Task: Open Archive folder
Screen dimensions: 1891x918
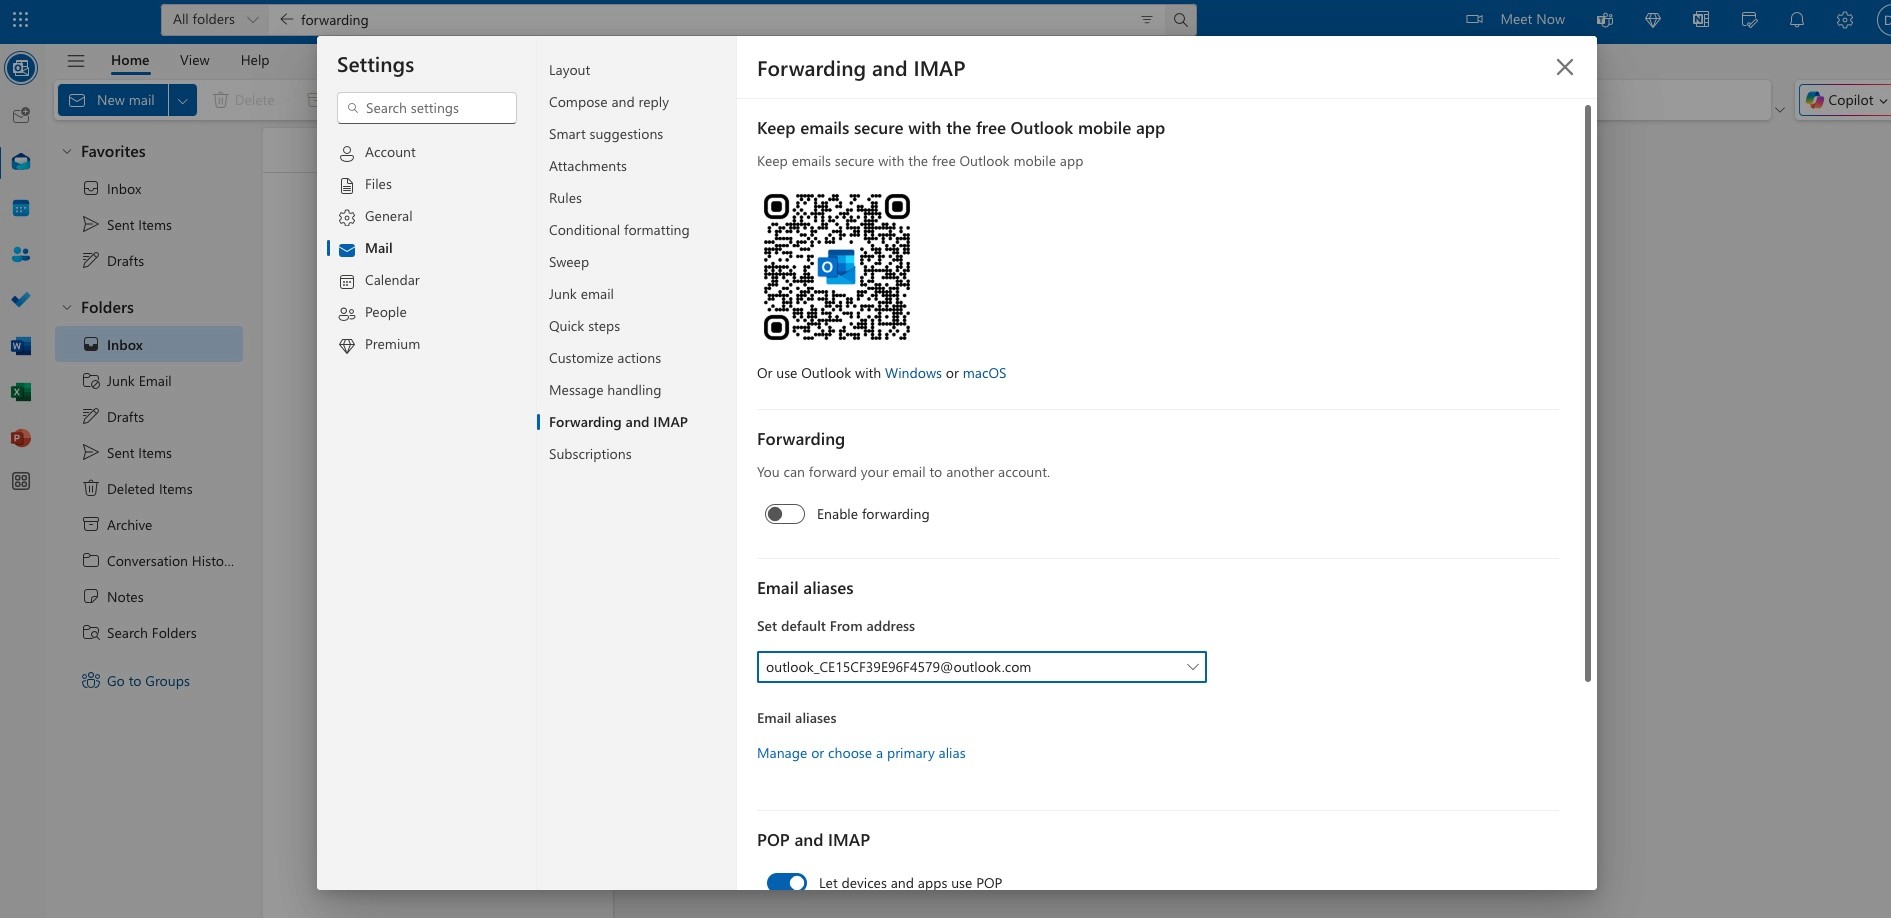Action: coord(149,525)
